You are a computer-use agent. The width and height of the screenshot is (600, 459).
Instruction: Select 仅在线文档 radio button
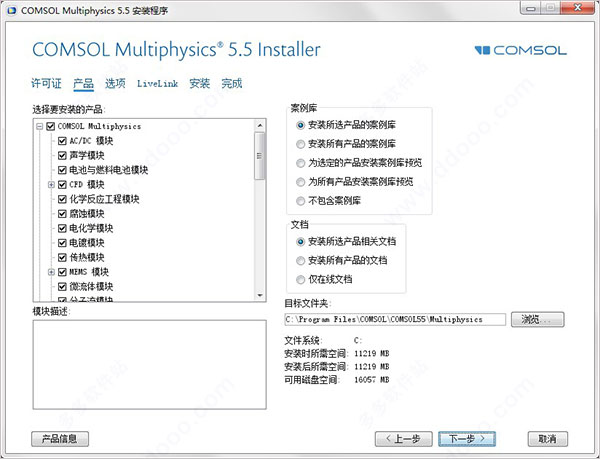(x=300, y=280)
